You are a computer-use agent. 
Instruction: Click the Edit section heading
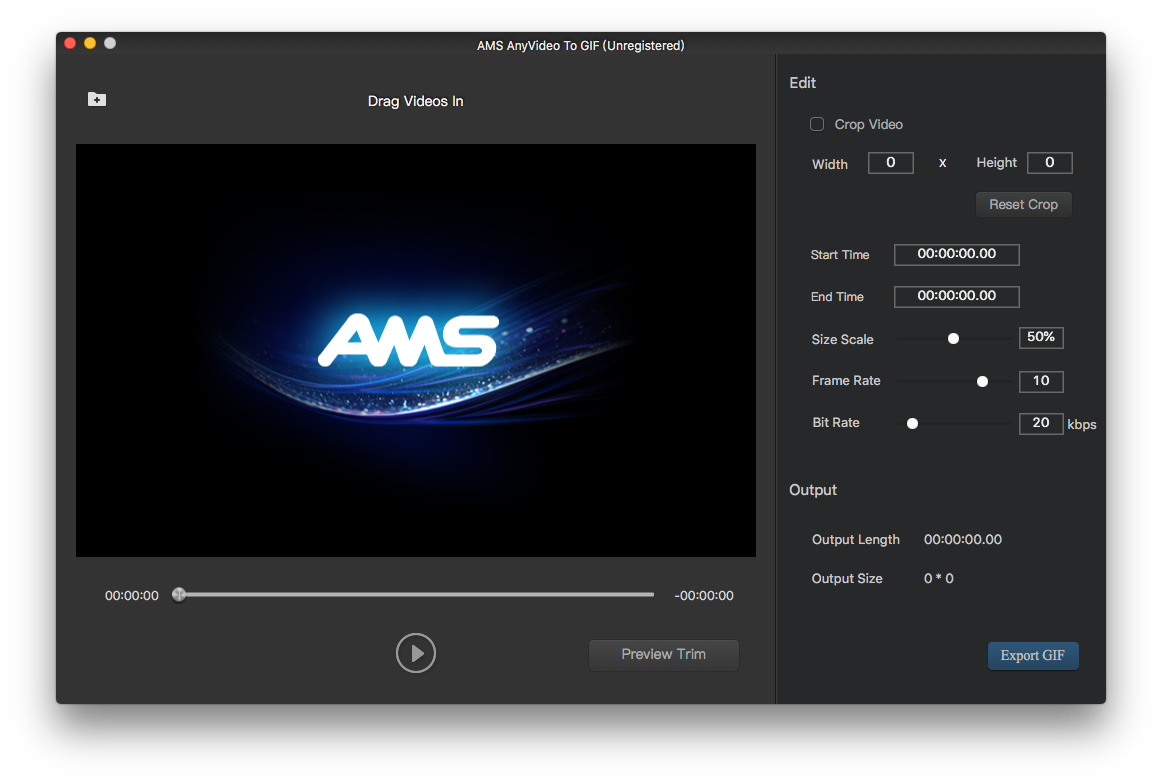click(x=803, y=83)
